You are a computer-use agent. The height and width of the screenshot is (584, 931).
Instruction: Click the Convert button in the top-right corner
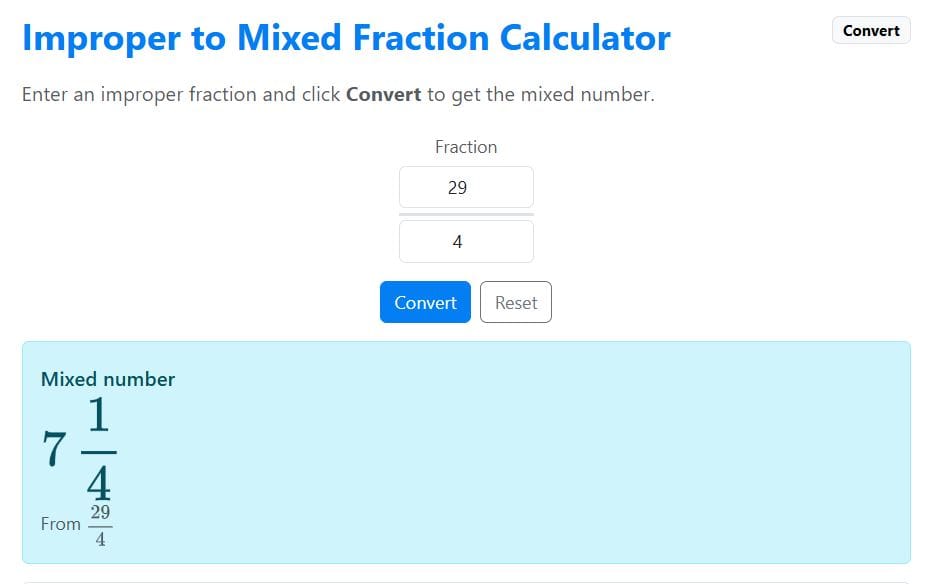point(870,30)
